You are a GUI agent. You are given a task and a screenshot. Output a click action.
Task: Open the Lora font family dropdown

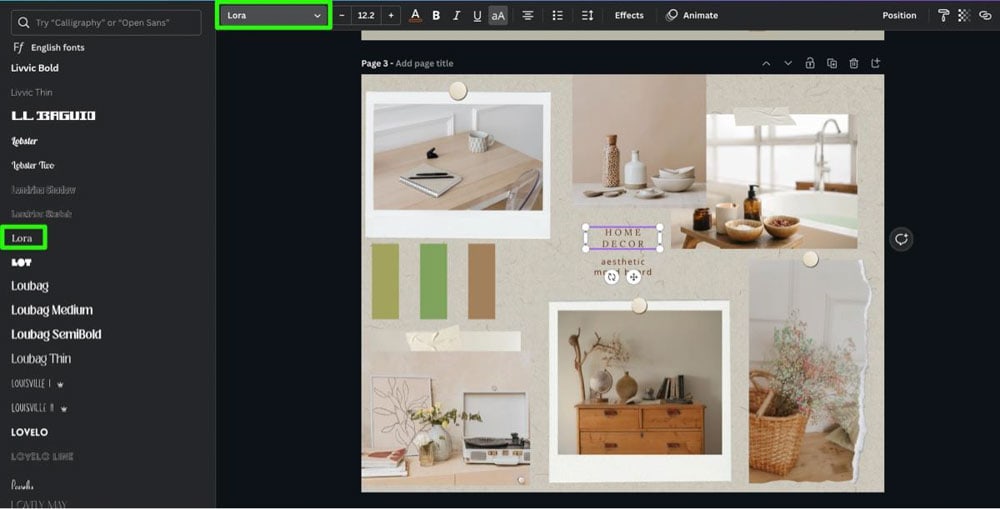pos(273,15)
